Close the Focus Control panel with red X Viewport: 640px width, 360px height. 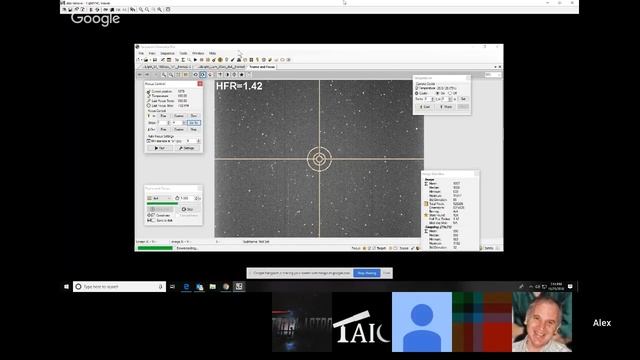tap(200, 84)
